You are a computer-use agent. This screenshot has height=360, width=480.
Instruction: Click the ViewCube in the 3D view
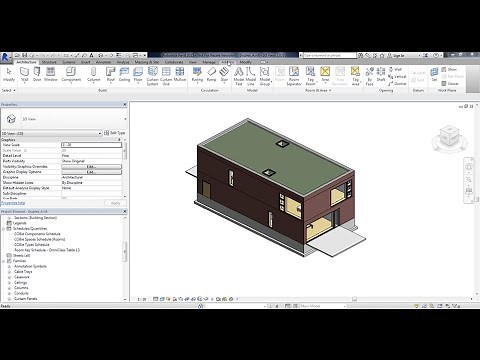(449, 137)
